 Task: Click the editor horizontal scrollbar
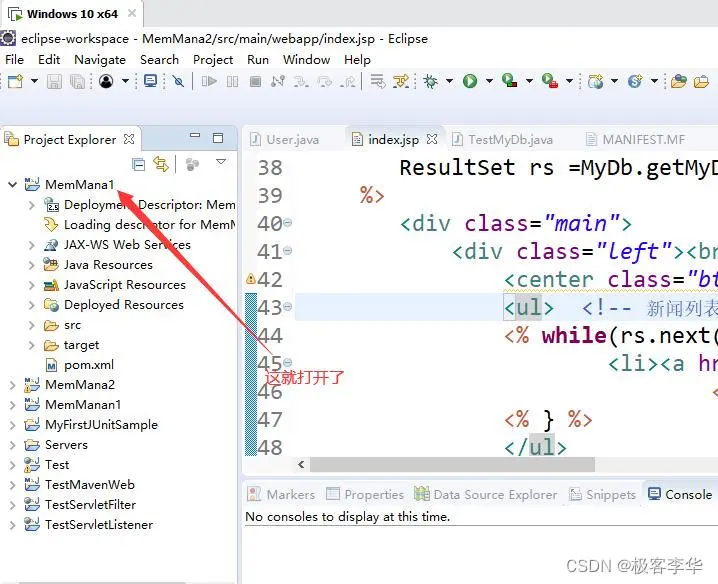pos(452,464)
